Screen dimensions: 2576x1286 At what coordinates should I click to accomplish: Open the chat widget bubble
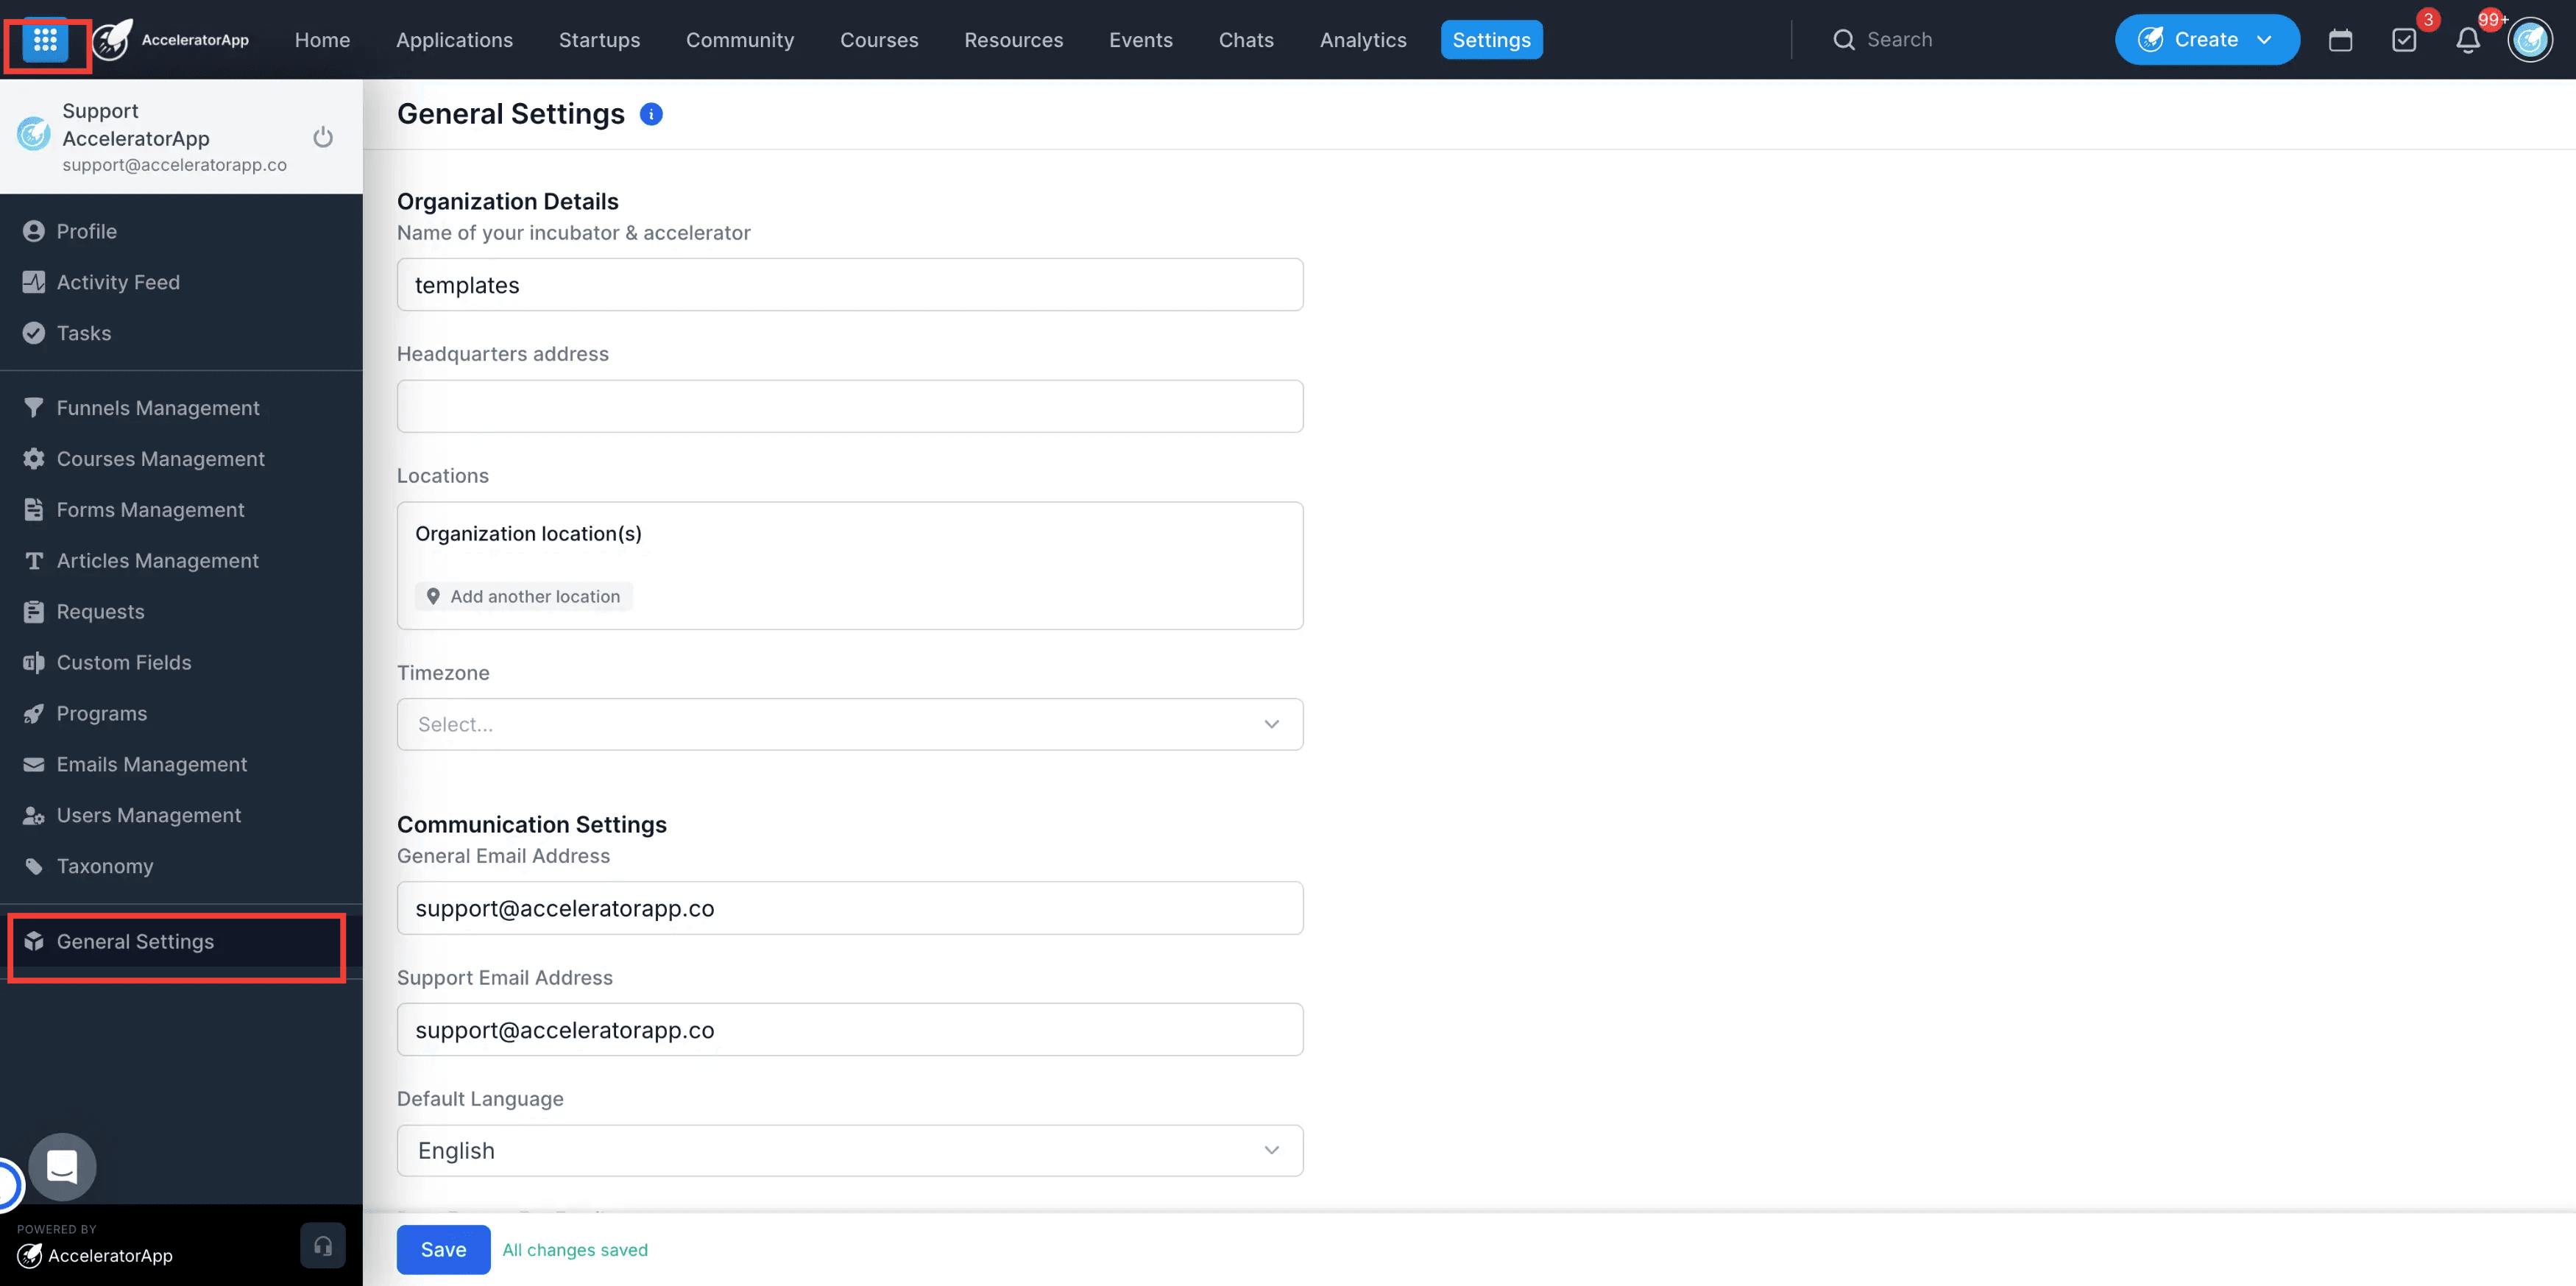[x=62, y=1167]
